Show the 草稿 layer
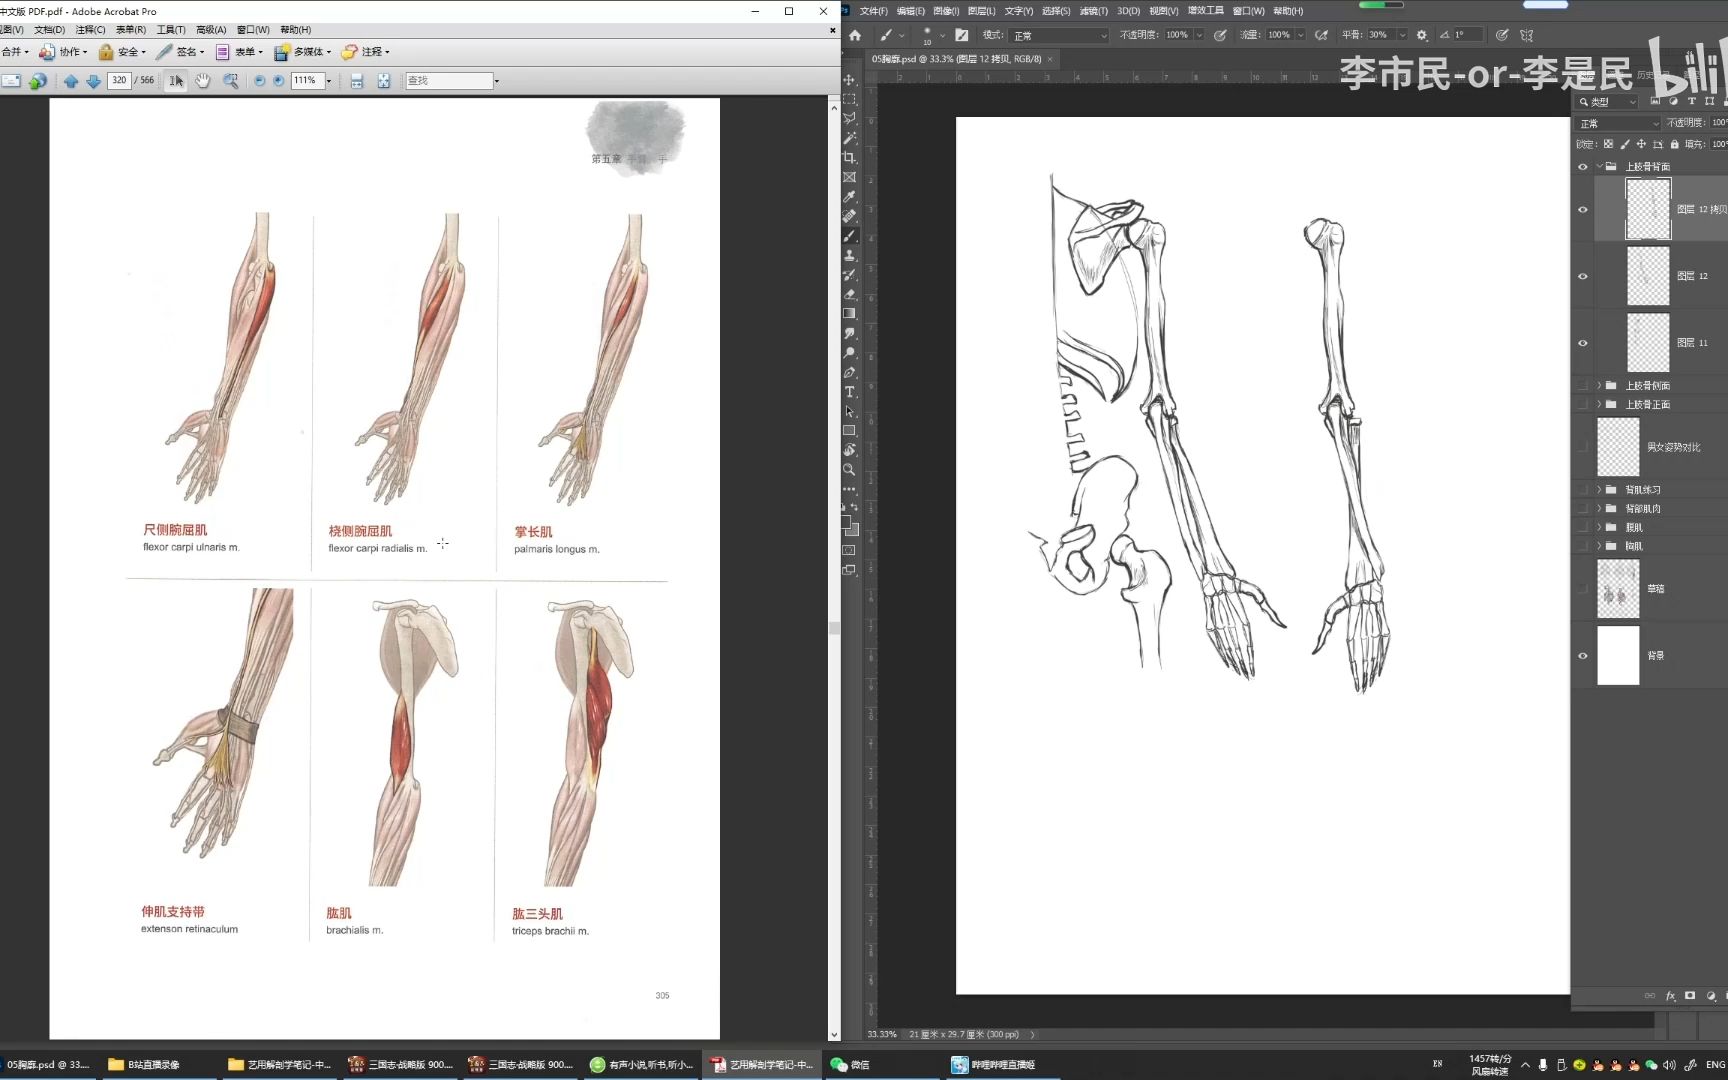Screen dimensions: 1728x1080 pos(1582,589)
